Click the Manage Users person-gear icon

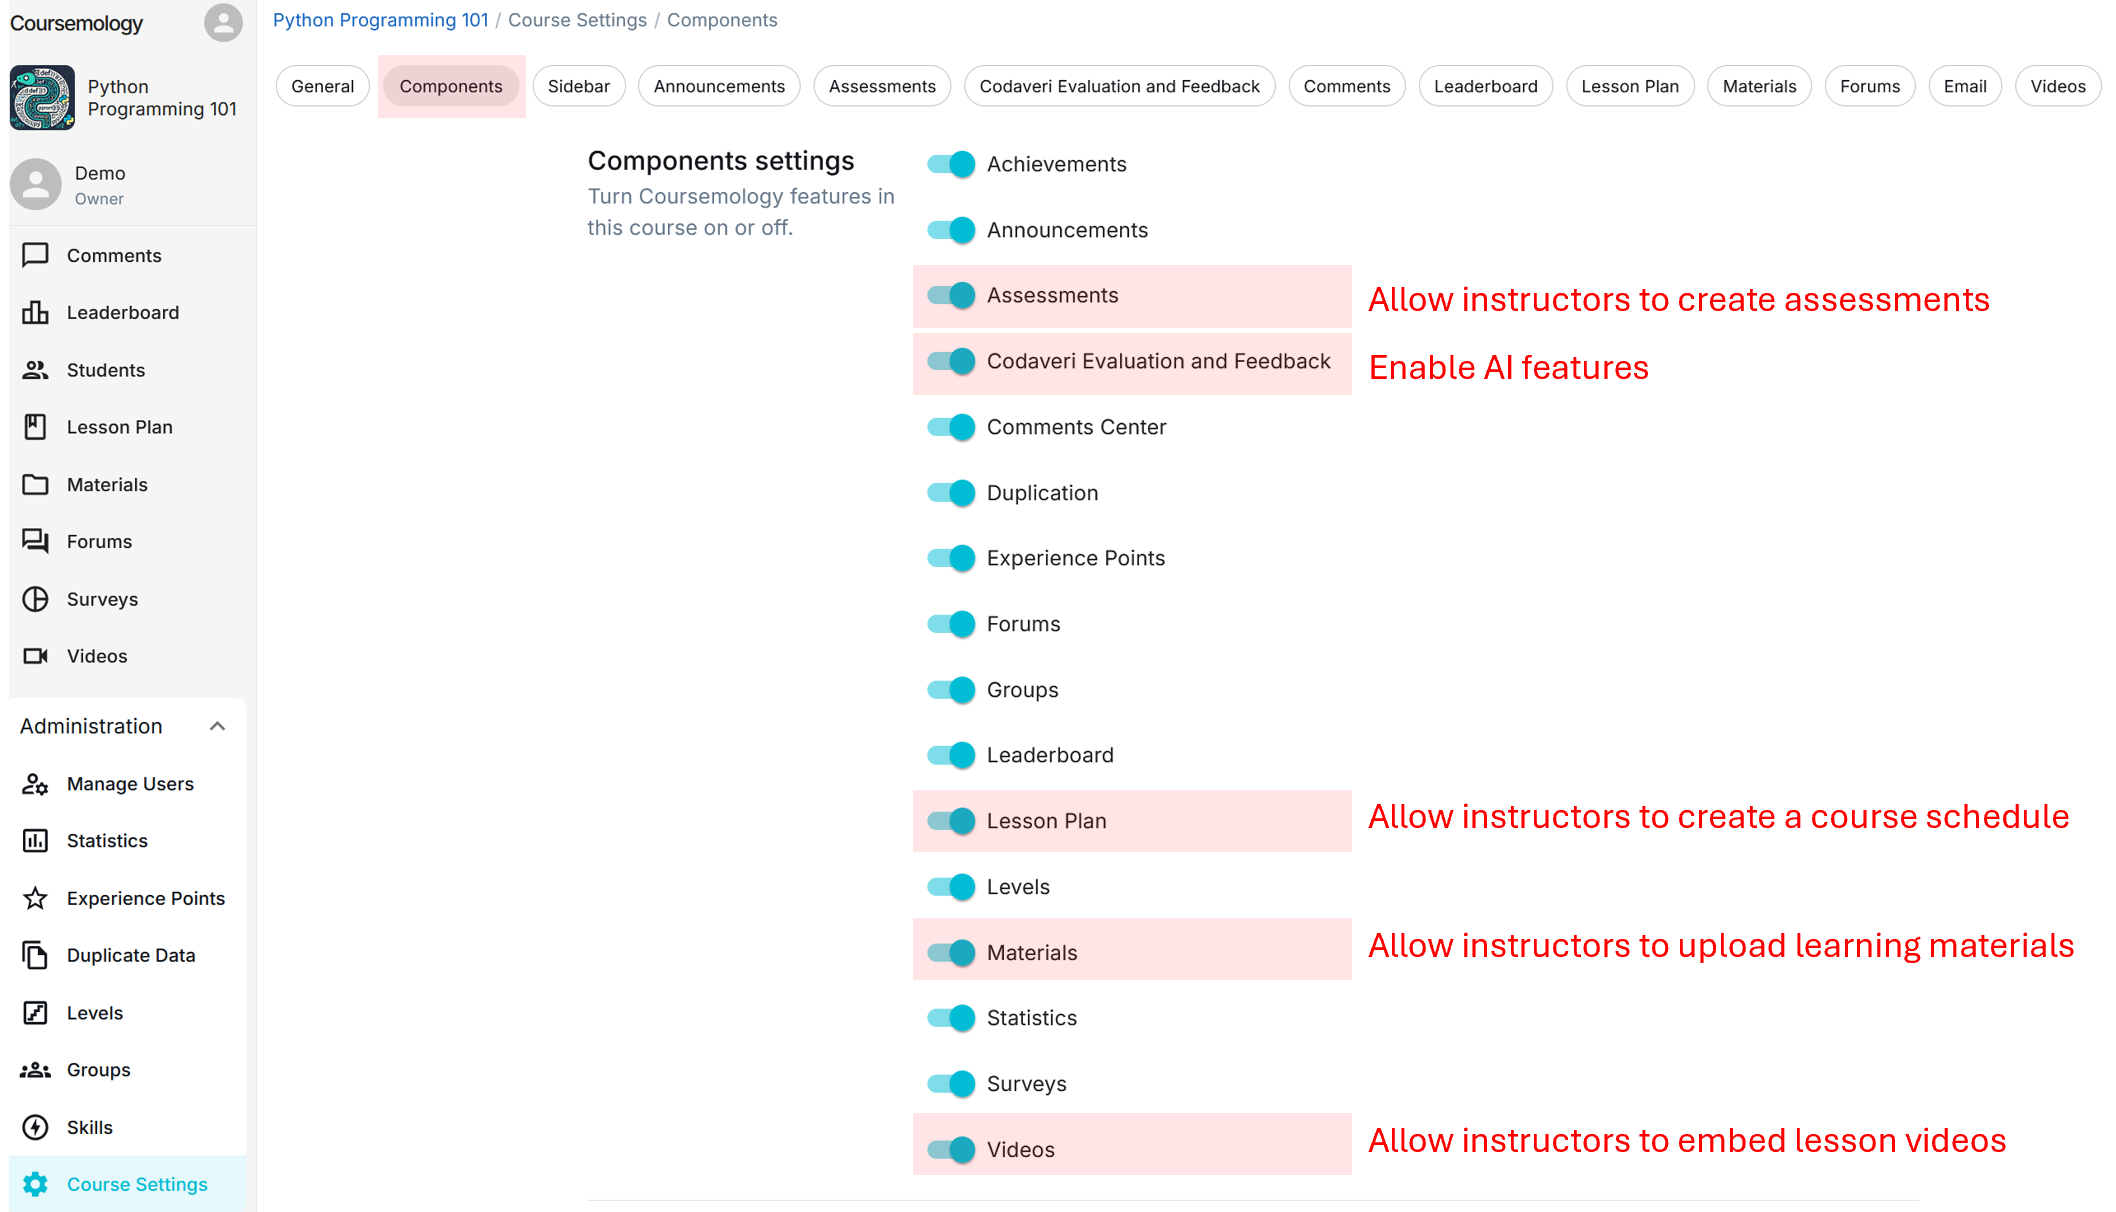pos(35,784)
